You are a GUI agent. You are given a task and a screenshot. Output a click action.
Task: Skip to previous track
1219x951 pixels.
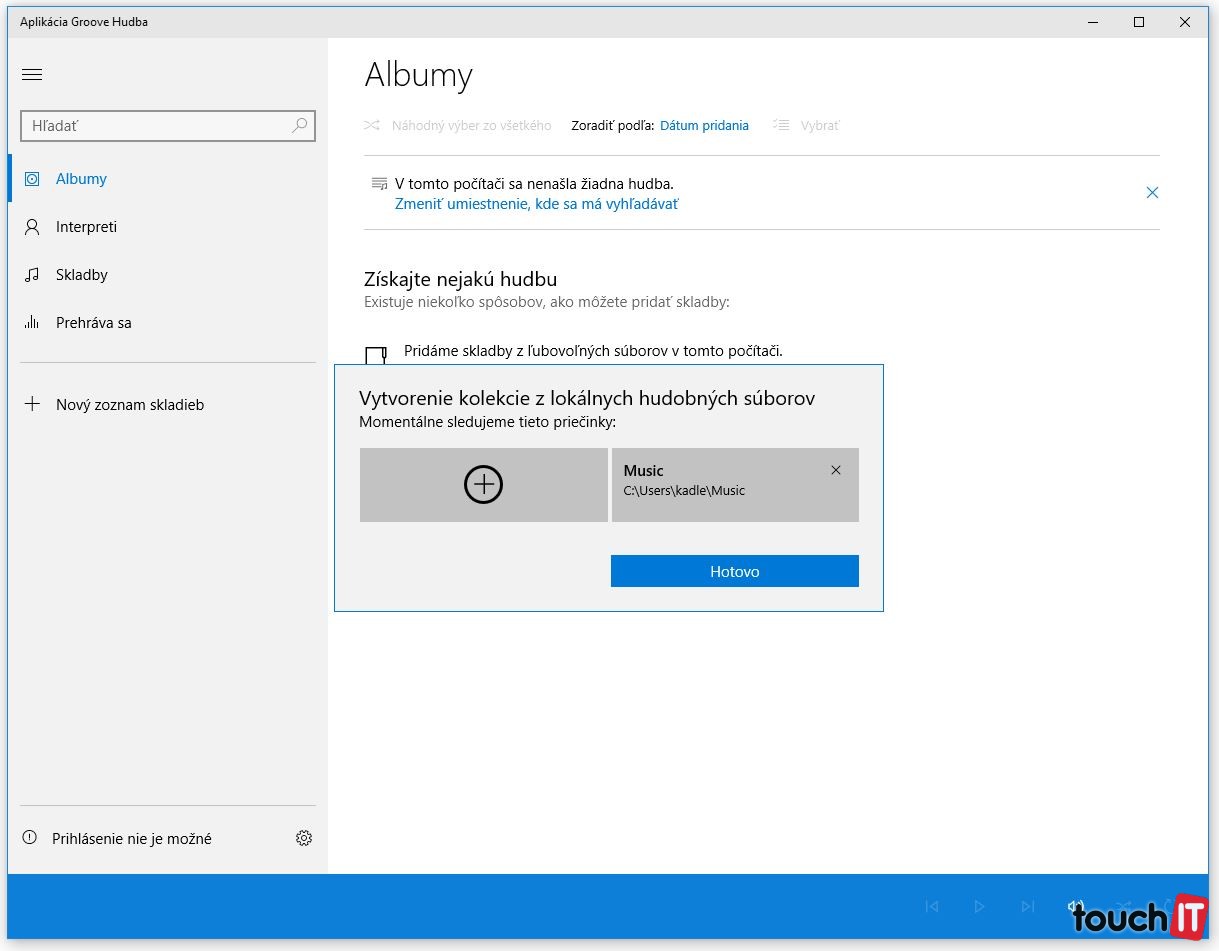932,906
